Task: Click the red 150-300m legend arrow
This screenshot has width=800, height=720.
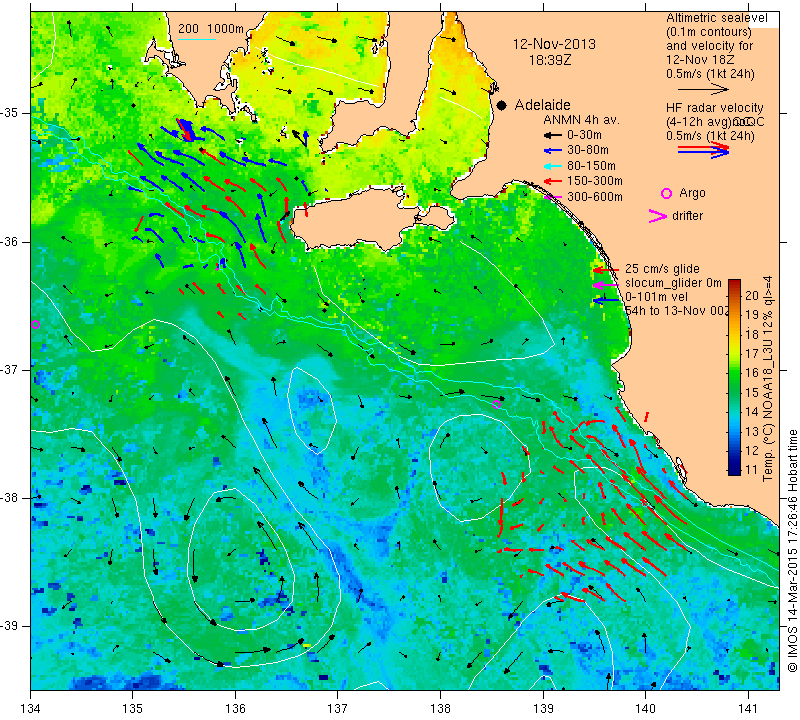Action: 552,181
